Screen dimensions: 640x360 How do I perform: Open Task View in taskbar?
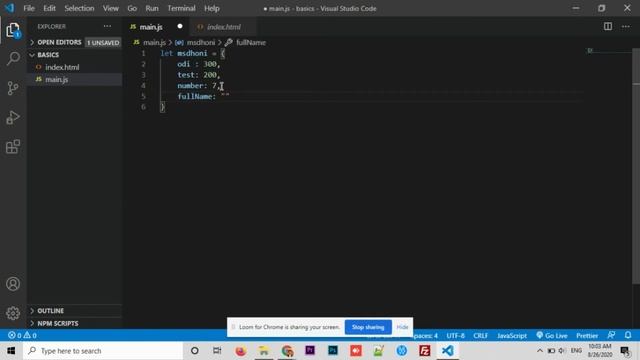[217, 351]
